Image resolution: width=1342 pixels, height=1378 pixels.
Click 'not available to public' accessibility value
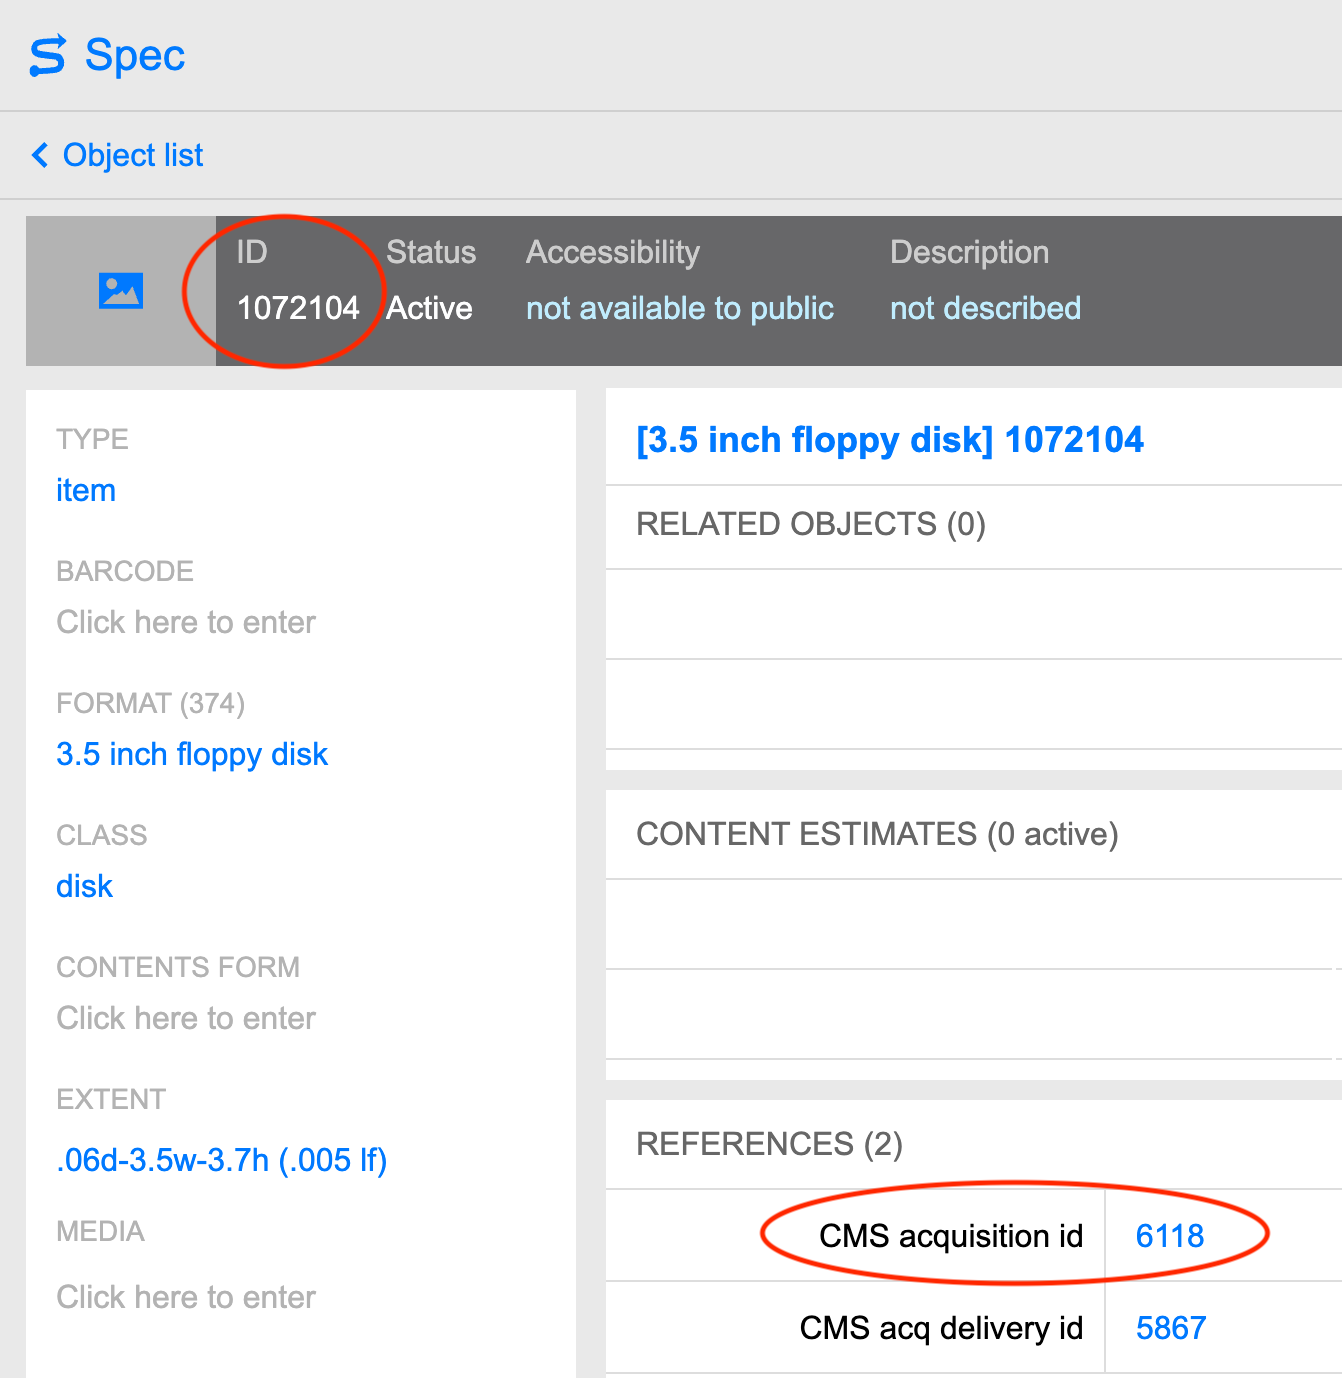click(x=680, y=308)
